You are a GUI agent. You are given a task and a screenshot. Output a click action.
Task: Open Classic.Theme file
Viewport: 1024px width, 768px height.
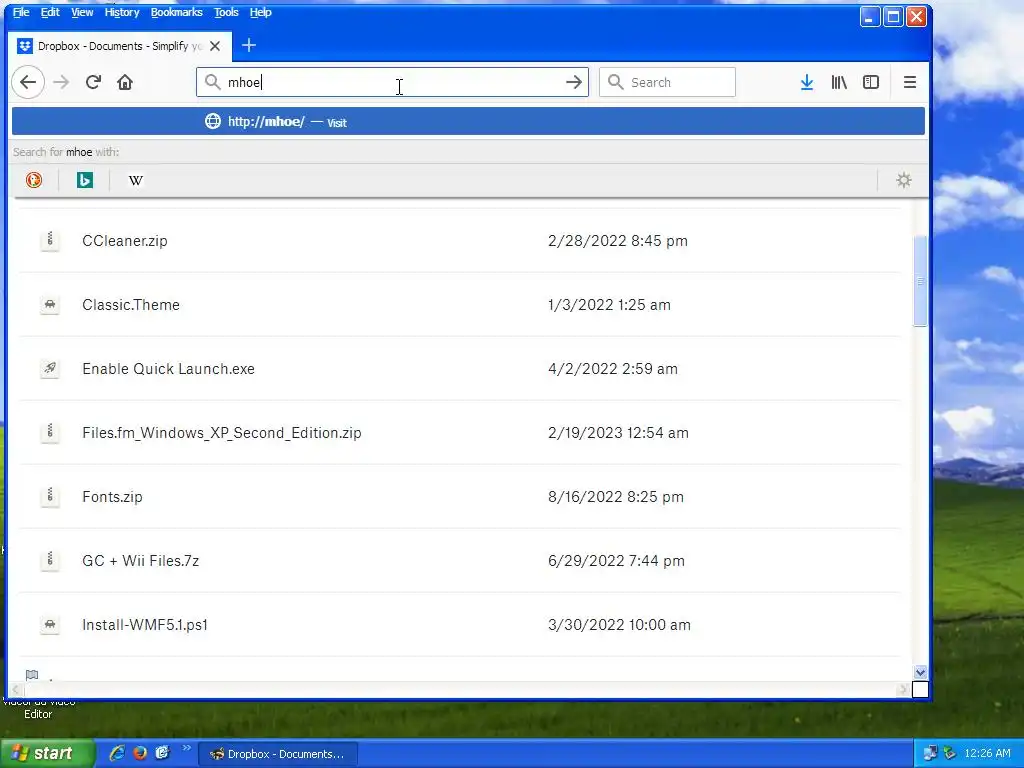[x=131, y=304]
